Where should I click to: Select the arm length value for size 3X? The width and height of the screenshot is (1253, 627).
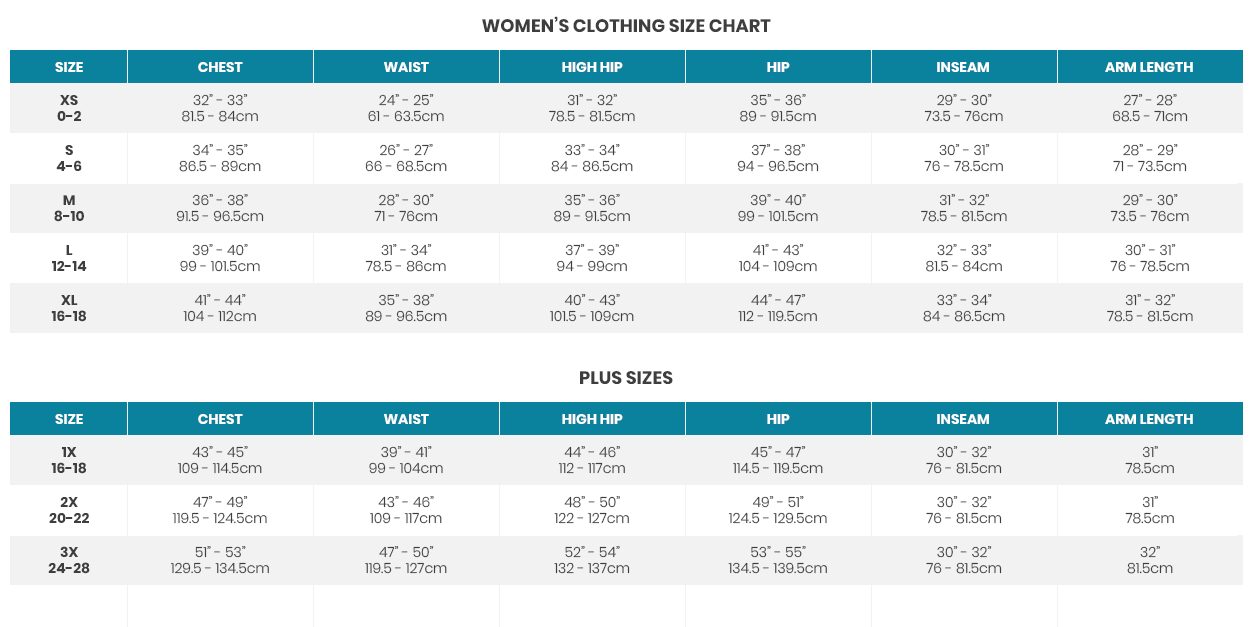pyautogui.click(x=1149, y=560)
